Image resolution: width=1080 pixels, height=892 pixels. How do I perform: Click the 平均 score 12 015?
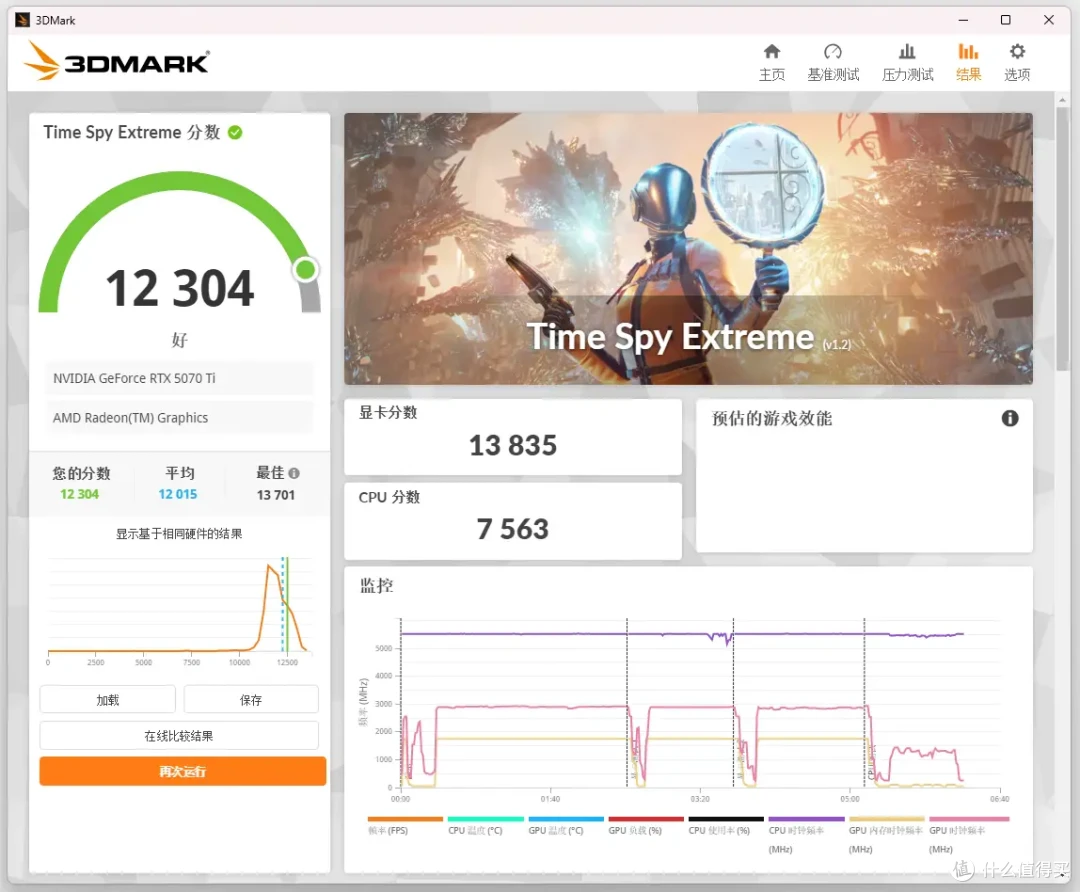point(178,495)
